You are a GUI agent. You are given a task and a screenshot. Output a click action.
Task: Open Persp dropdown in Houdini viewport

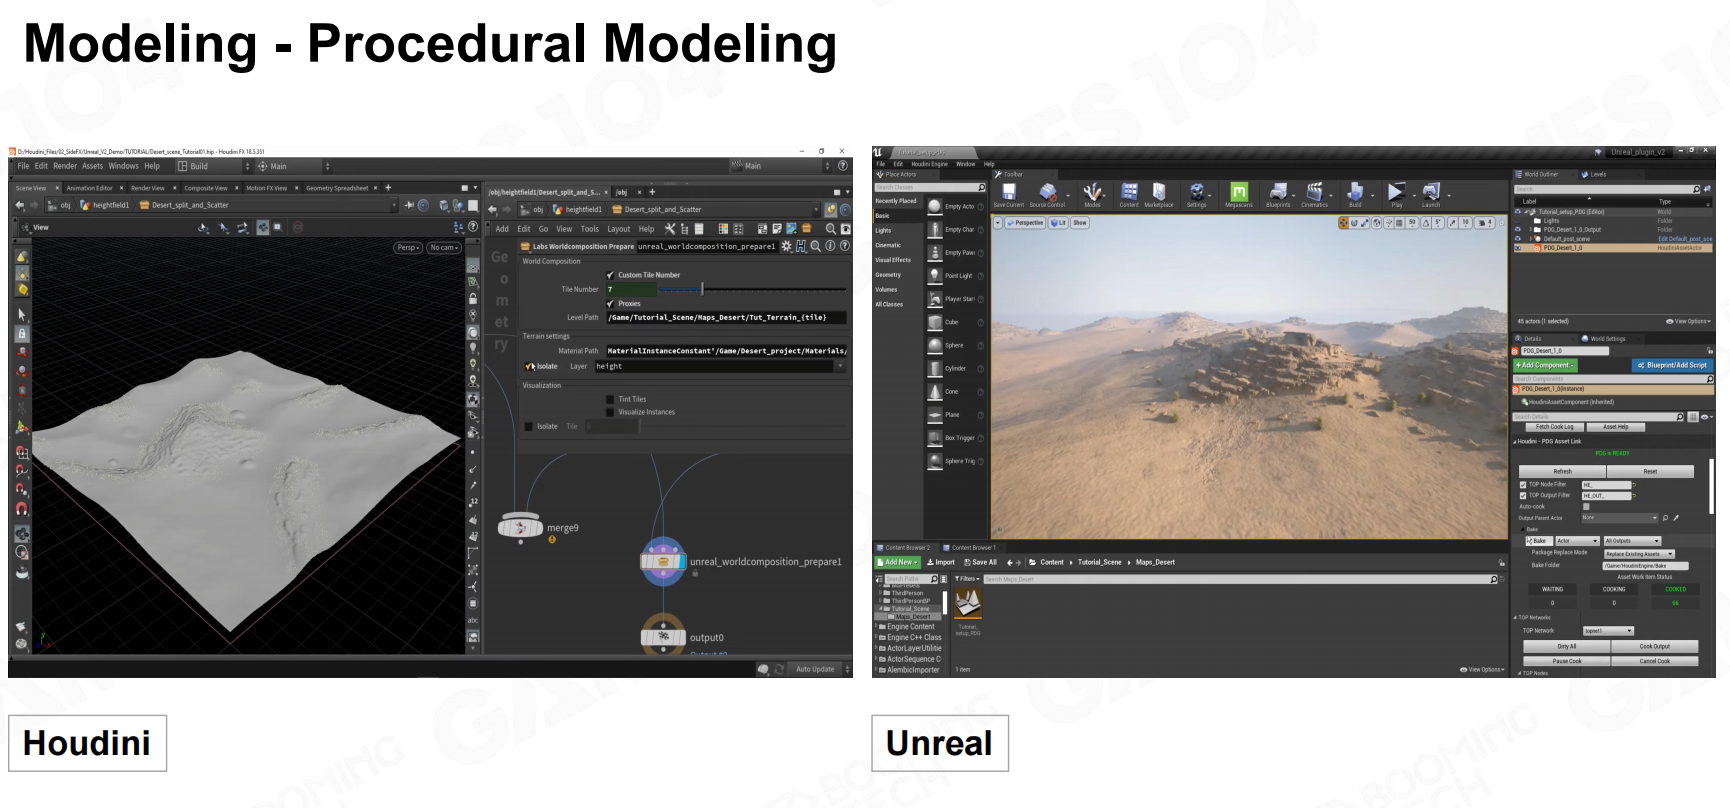(x=408, y=247)
